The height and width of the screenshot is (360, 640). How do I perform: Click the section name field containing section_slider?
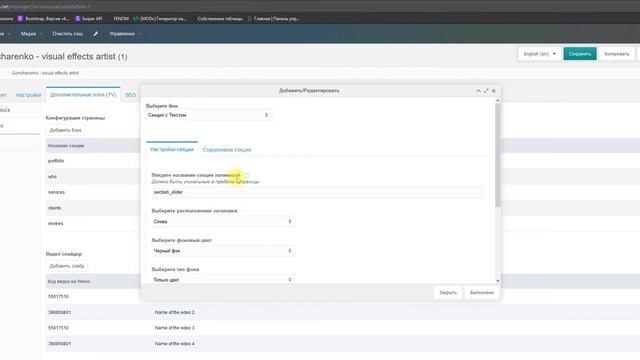tap(317, 192)
